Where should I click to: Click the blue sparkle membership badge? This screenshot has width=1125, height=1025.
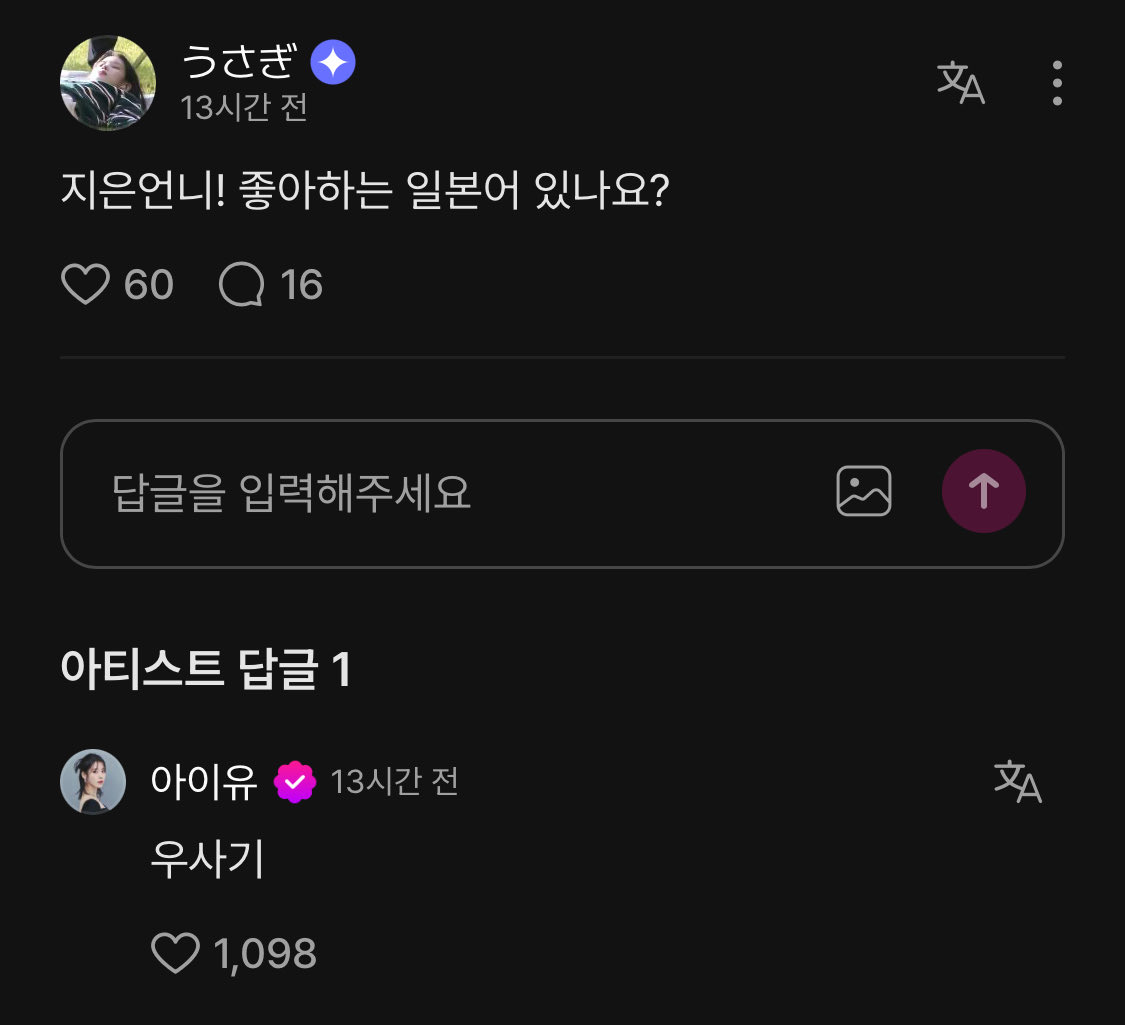point(333,64)
